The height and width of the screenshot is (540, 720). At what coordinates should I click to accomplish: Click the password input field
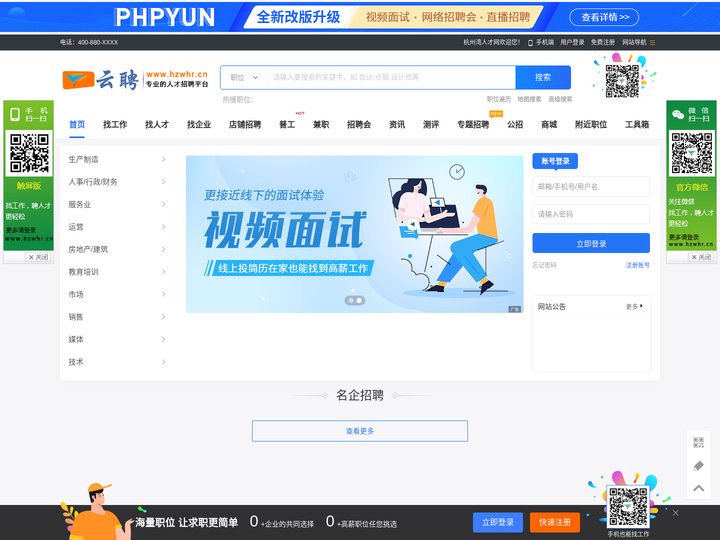coord(591,214)
